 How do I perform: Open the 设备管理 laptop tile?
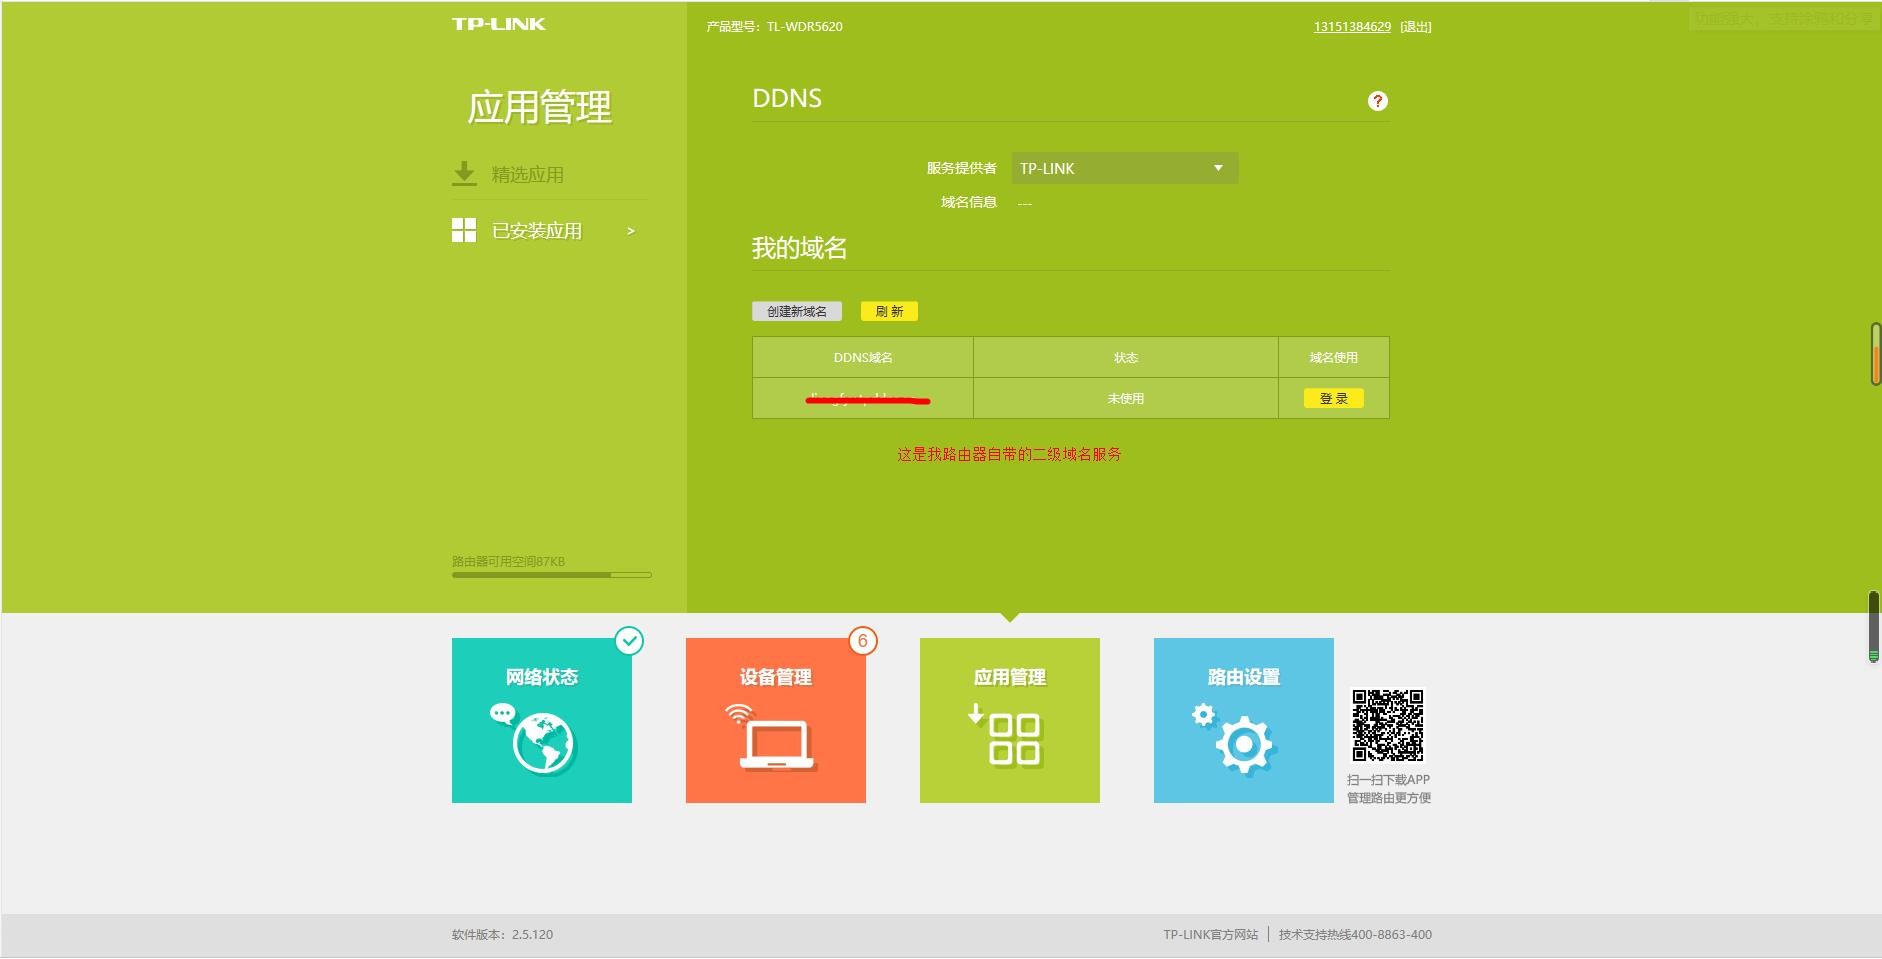pos(776,720)
